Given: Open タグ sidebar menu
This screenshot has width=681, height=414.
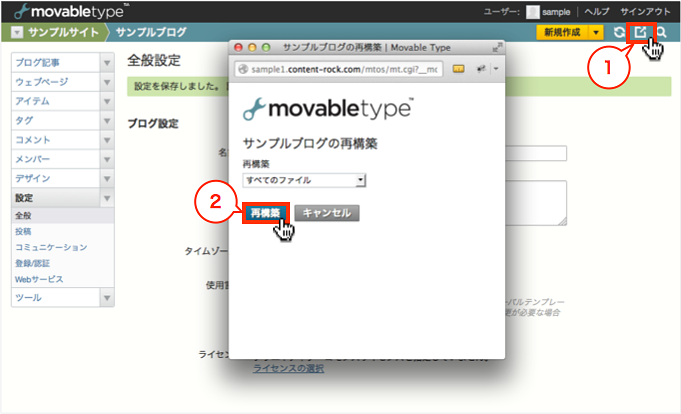Looking at the screenshot, I should tap(56, 120).
